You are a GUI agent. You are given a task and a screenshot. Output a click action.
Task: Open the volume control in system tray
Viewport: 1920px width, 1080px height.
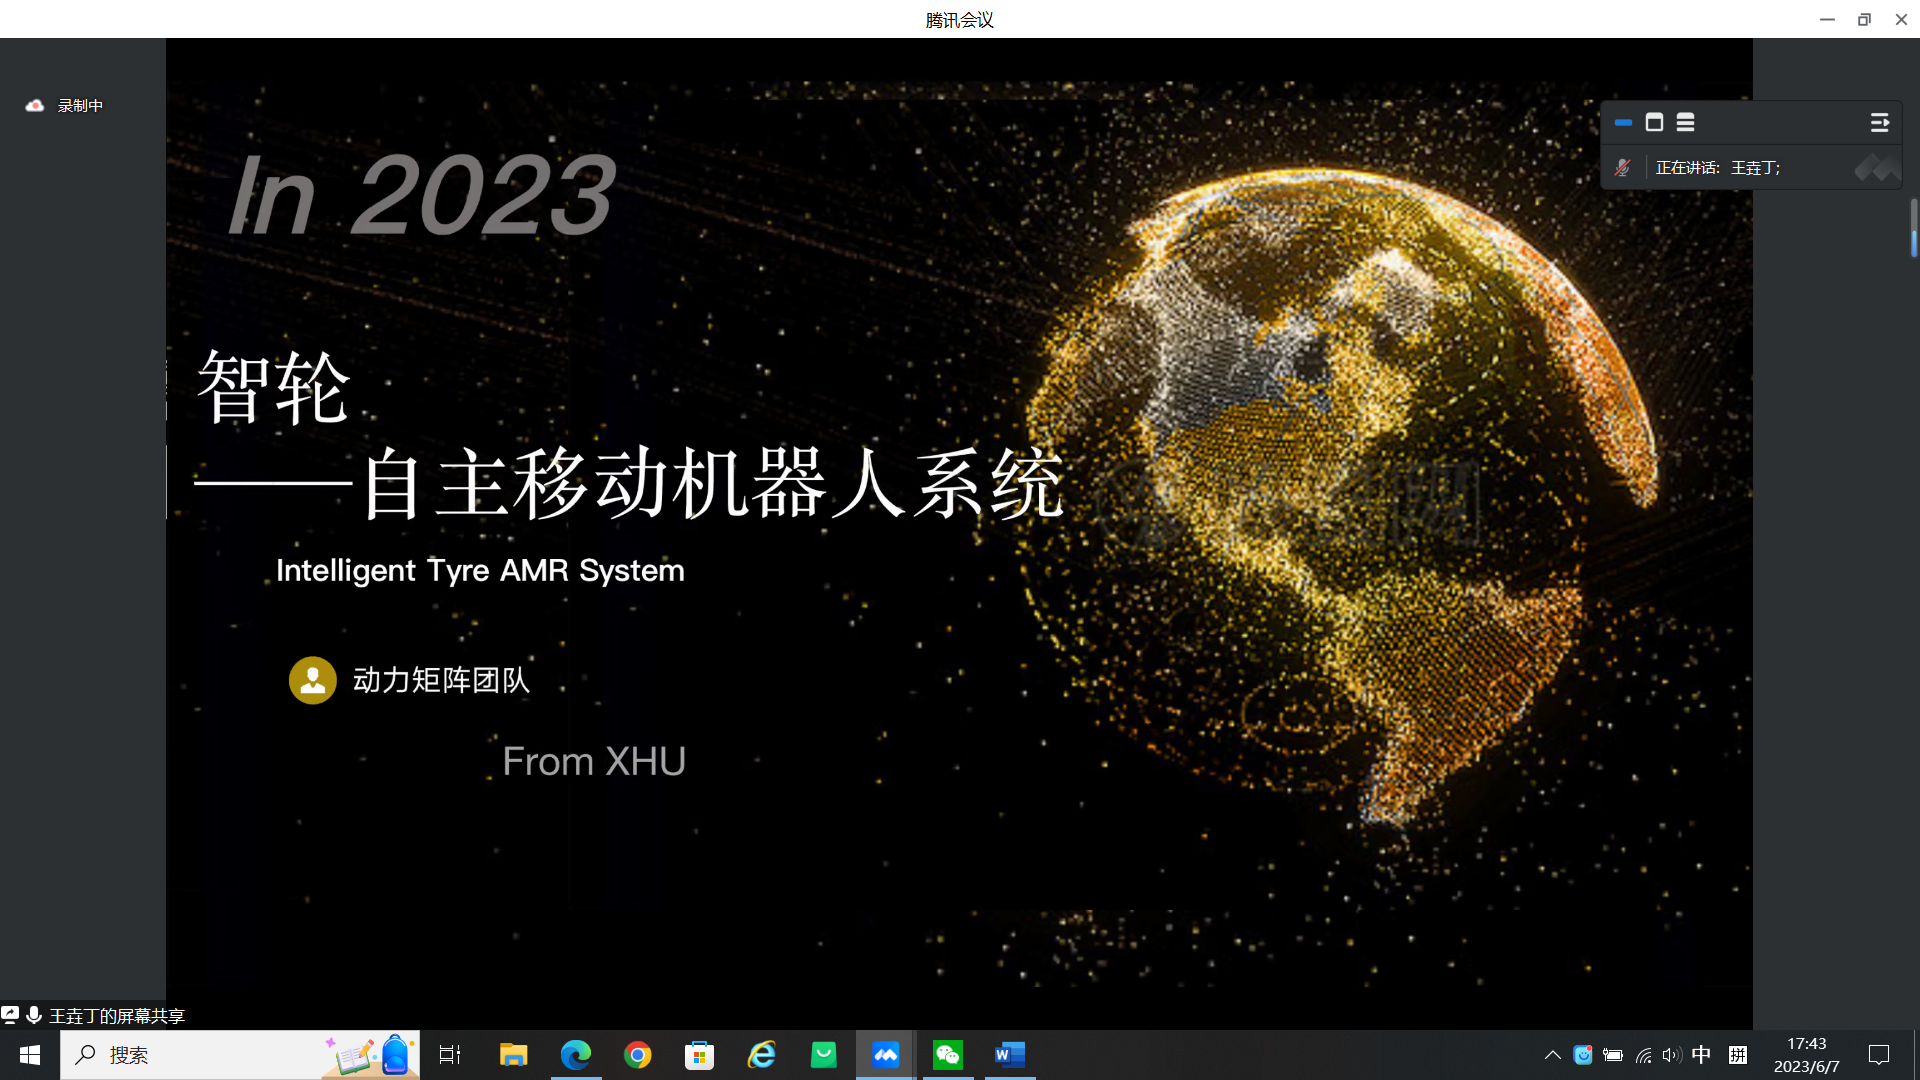point(1671,1055)
